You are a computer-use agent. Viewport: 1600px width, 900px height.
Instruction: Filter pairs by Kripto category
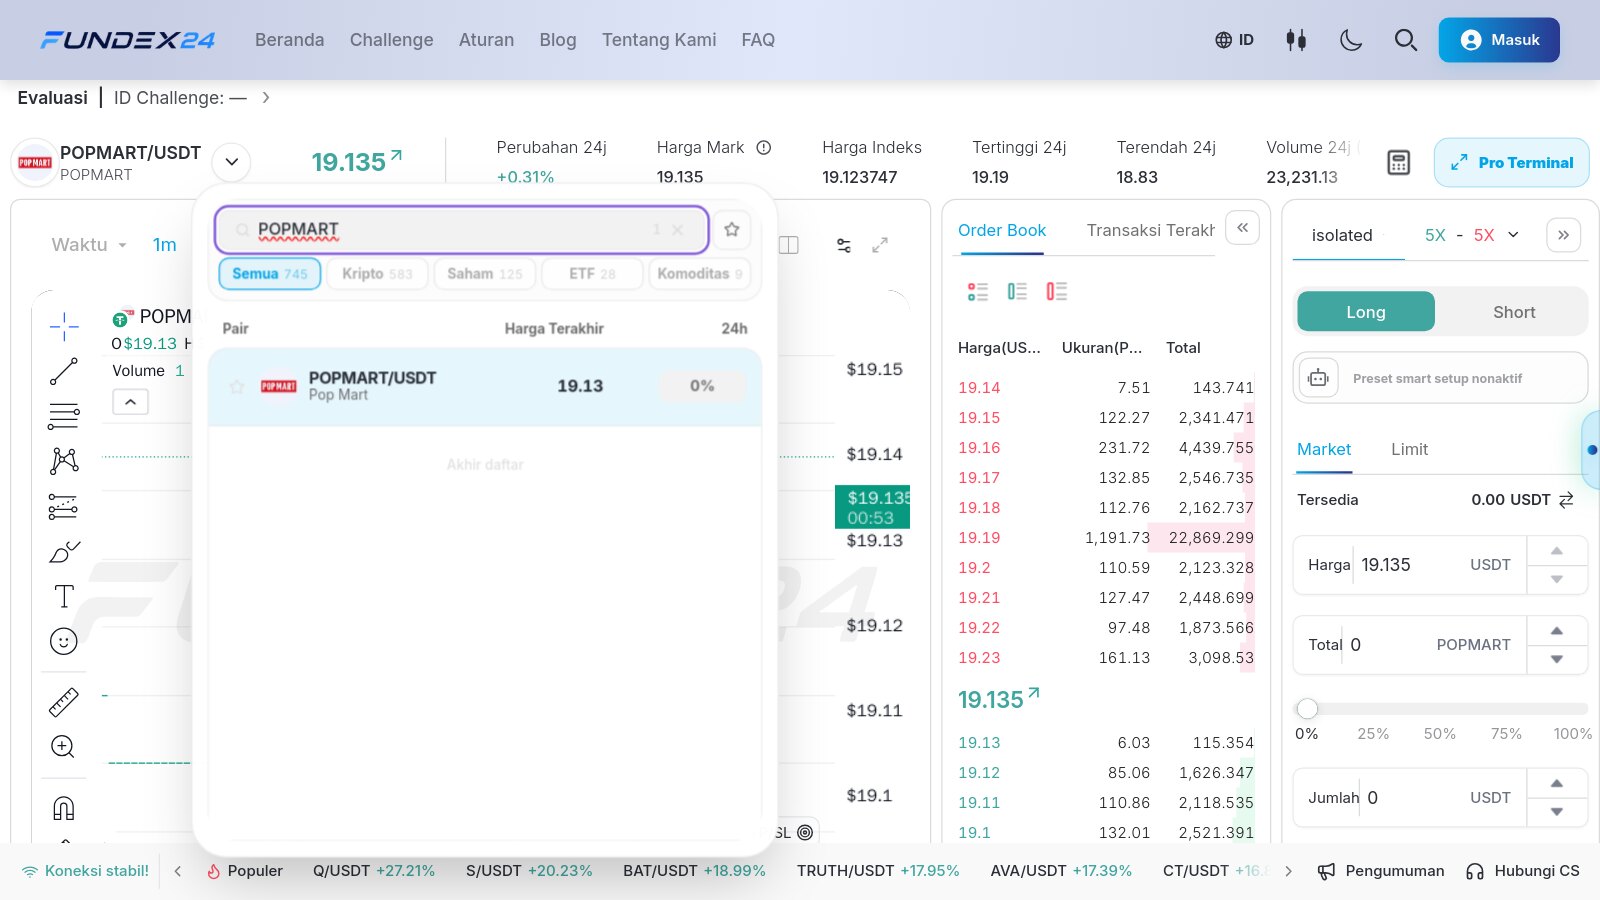(377, 273)
